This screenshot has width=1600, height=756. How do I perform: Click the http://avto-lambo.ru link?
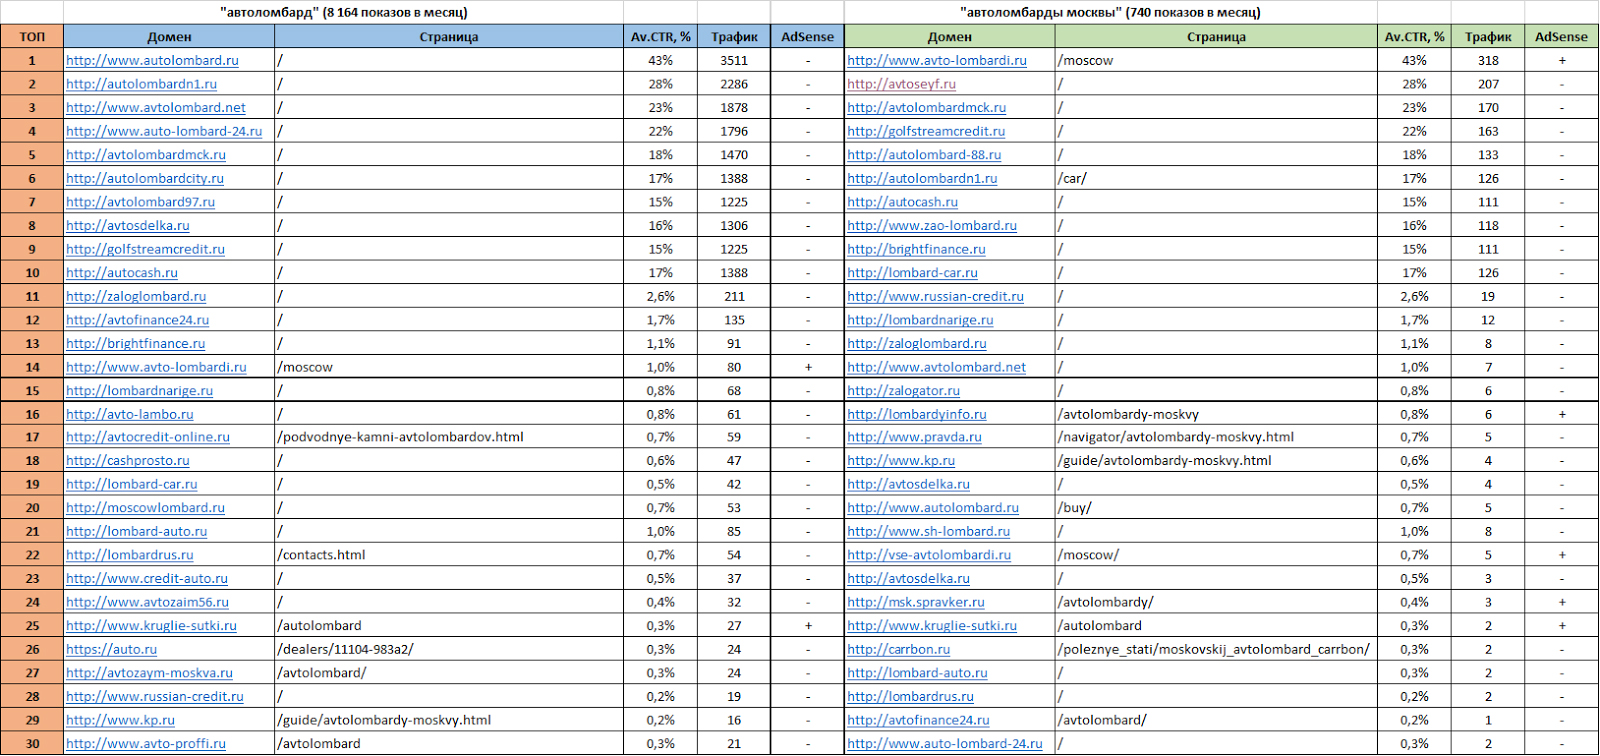(130, 414)
